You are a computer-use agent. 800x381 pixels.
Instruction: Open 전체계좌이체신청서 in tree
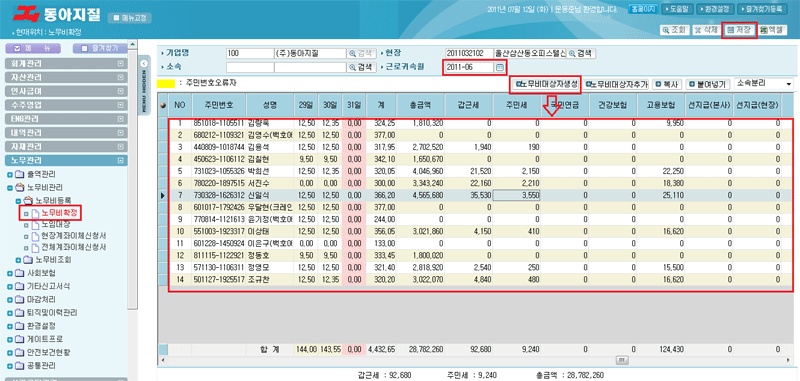click(73, 248)
